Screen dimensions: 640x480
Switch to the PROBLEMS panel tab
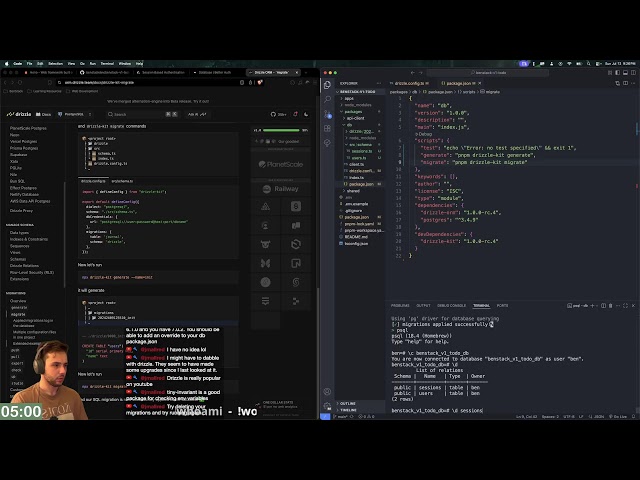(x=400, y=305)
